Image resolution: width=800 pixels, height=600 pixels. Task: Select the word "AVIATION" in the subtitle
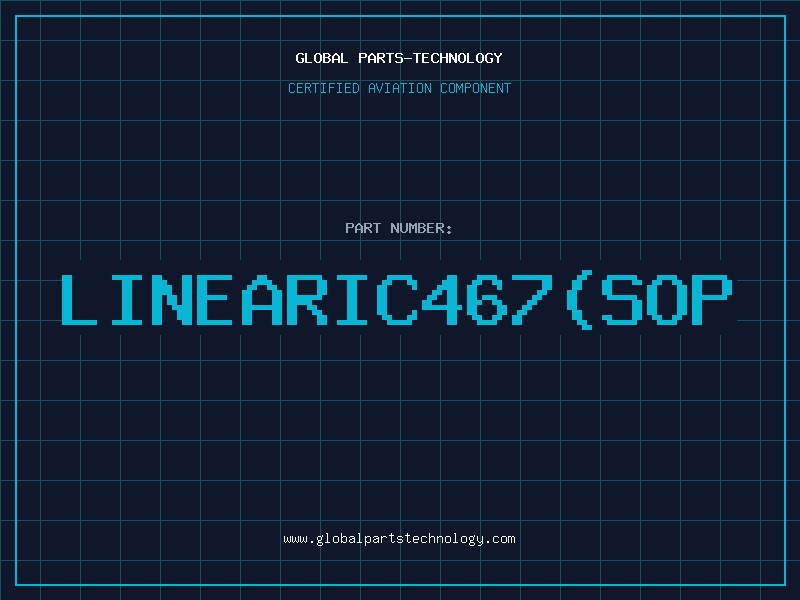tap(400, 89)
